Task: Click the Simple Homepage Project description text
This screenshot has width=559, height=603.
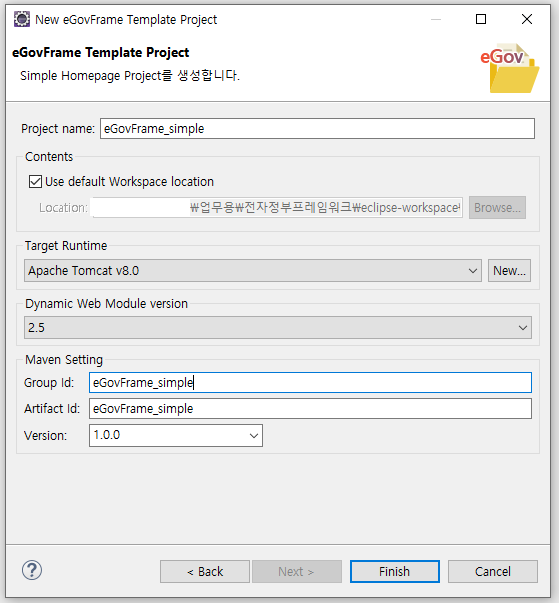Action: click(130, 75)
